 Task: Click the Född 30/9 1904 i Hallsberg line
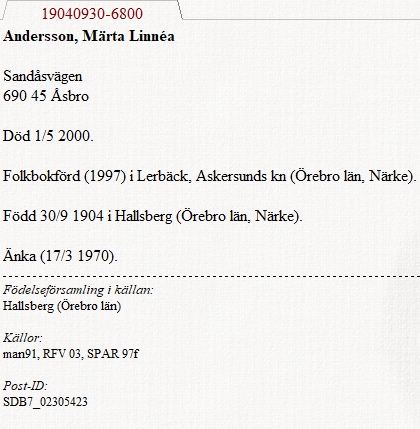pos(153,216)
